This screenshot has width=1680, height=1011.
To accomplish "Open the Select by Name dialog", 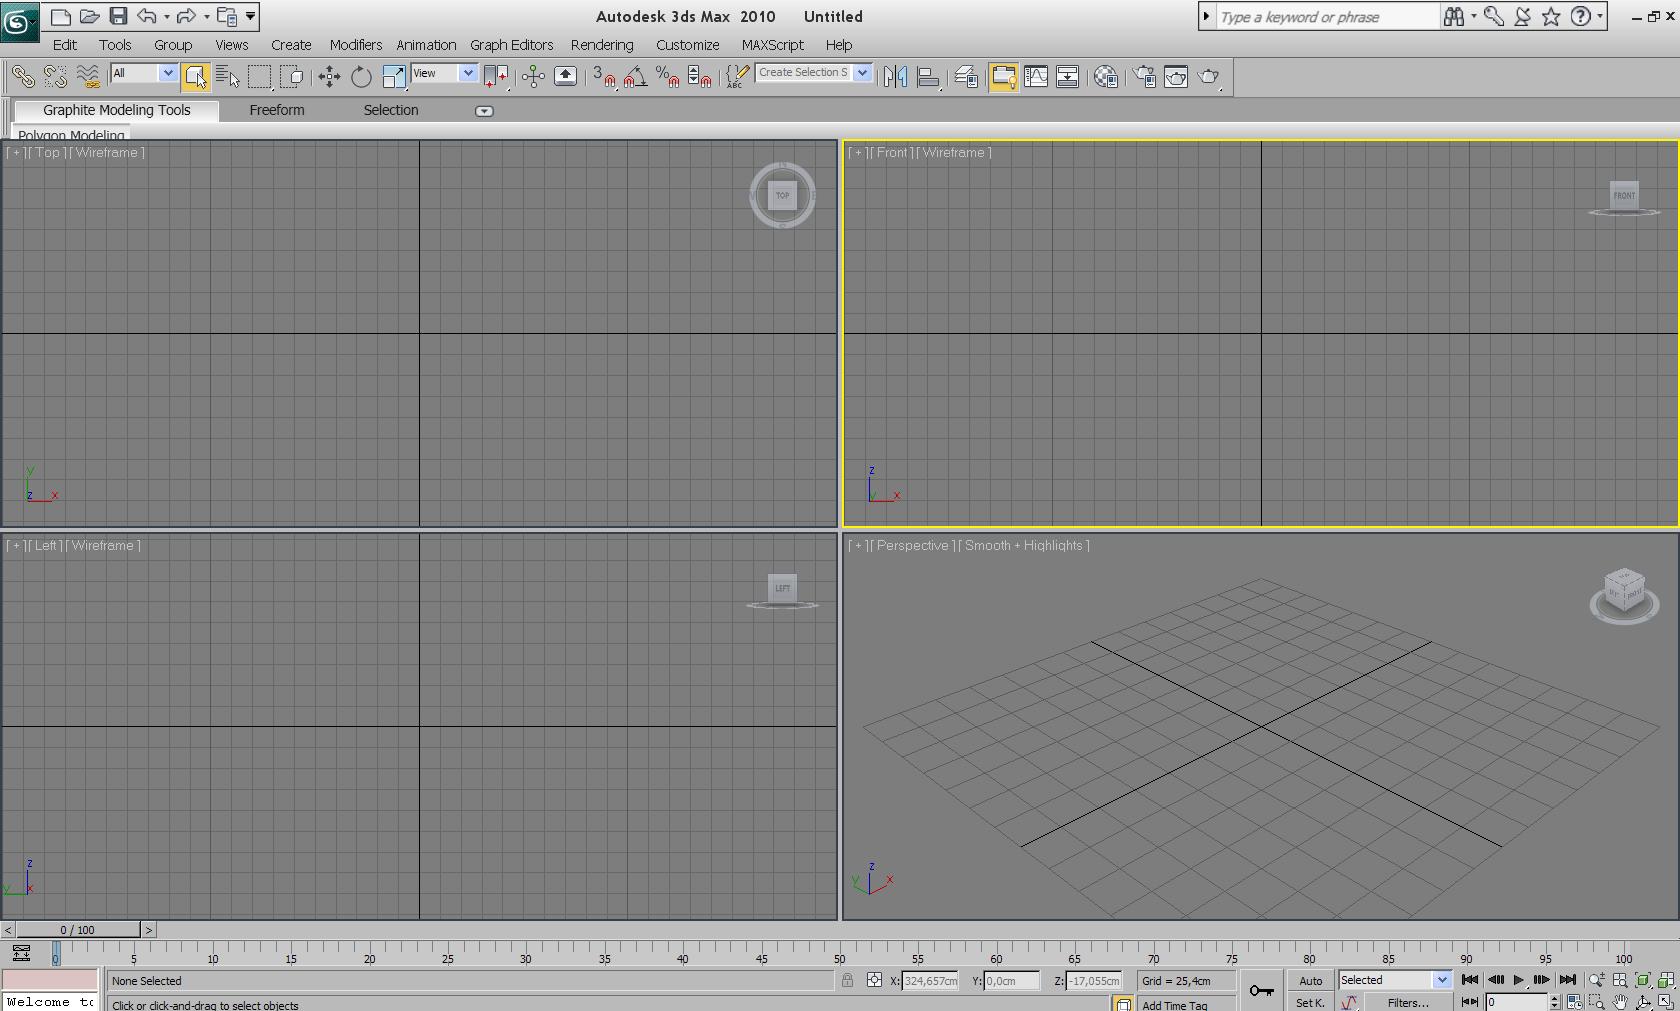I will pyautogui.click(x=227, y=76).
